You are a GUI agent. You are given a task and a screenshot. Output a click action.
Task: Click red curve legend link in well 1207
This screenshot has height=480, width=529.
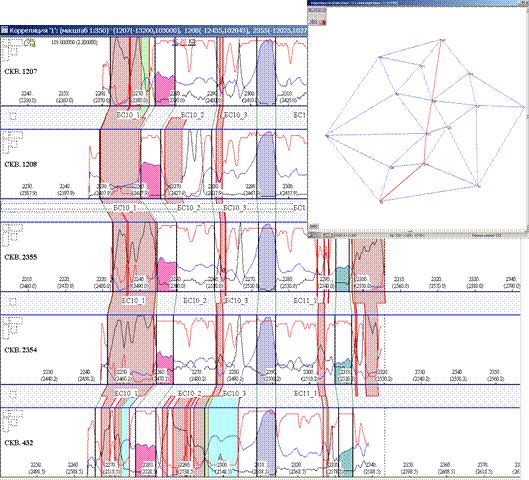pos(183,42)
